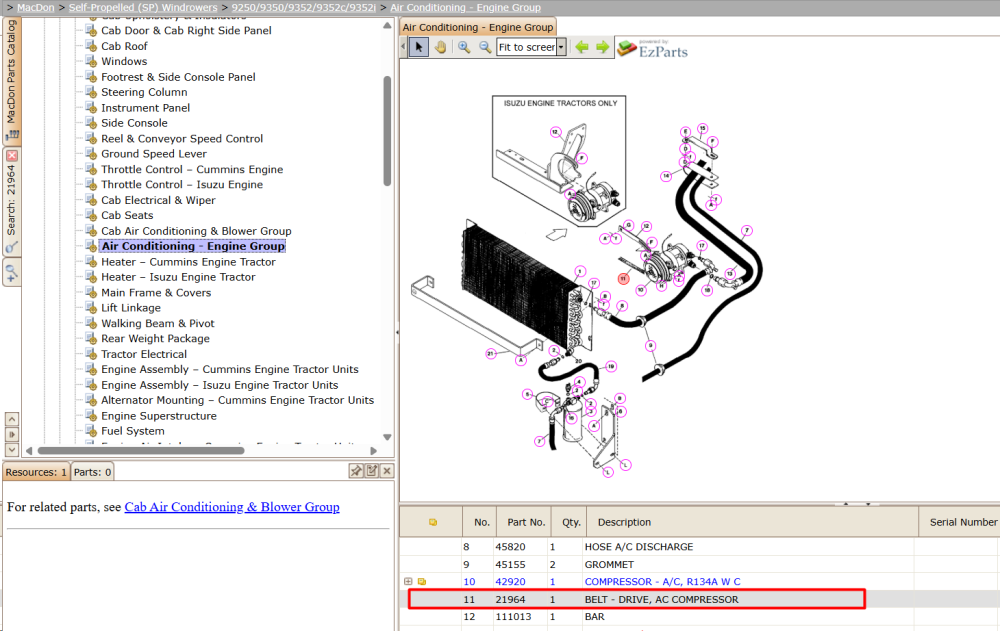Switch to the Parts: 0 tab
Image resolution: width=1000 pixels, height=631 pixels.
(x=92, y=472)
